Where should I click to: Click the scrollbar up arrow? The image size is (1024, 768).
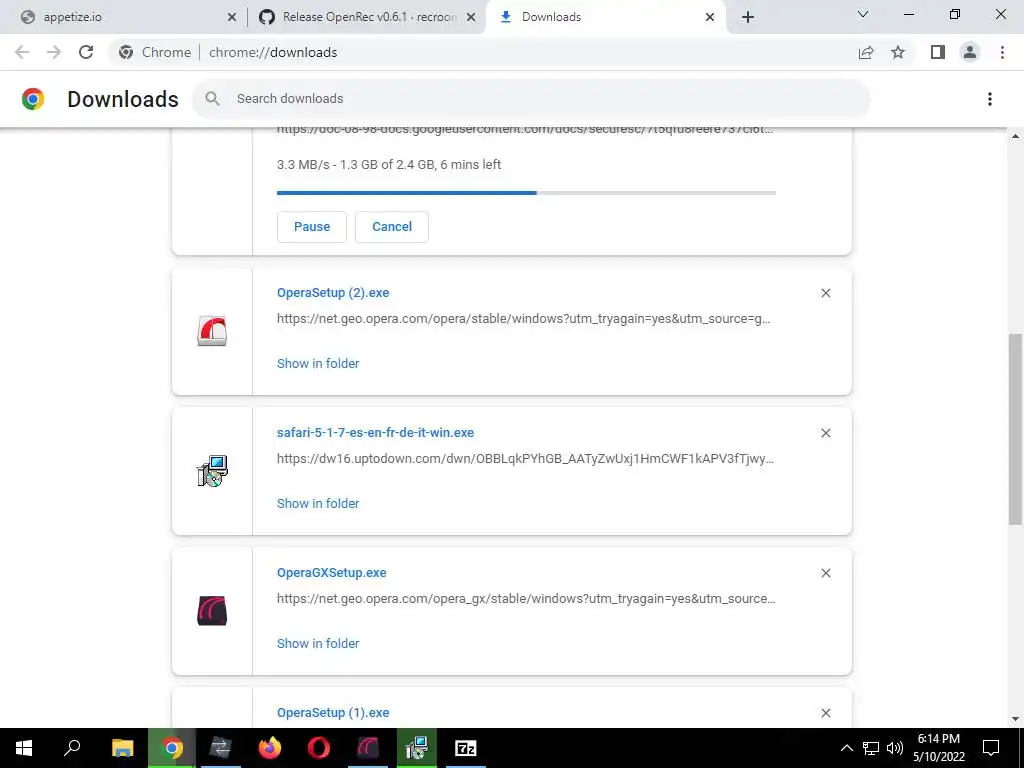point(1015,136)
